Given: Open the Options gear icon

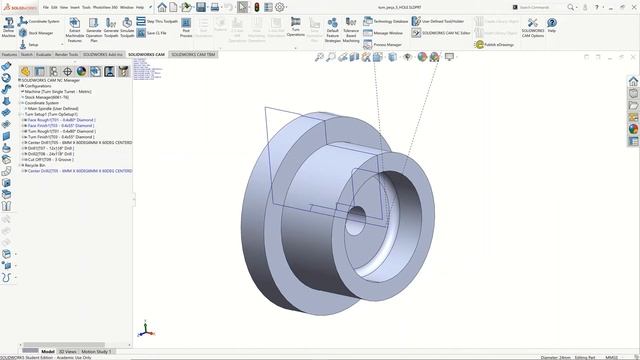Looking at the screenshot, I should 280,7.
